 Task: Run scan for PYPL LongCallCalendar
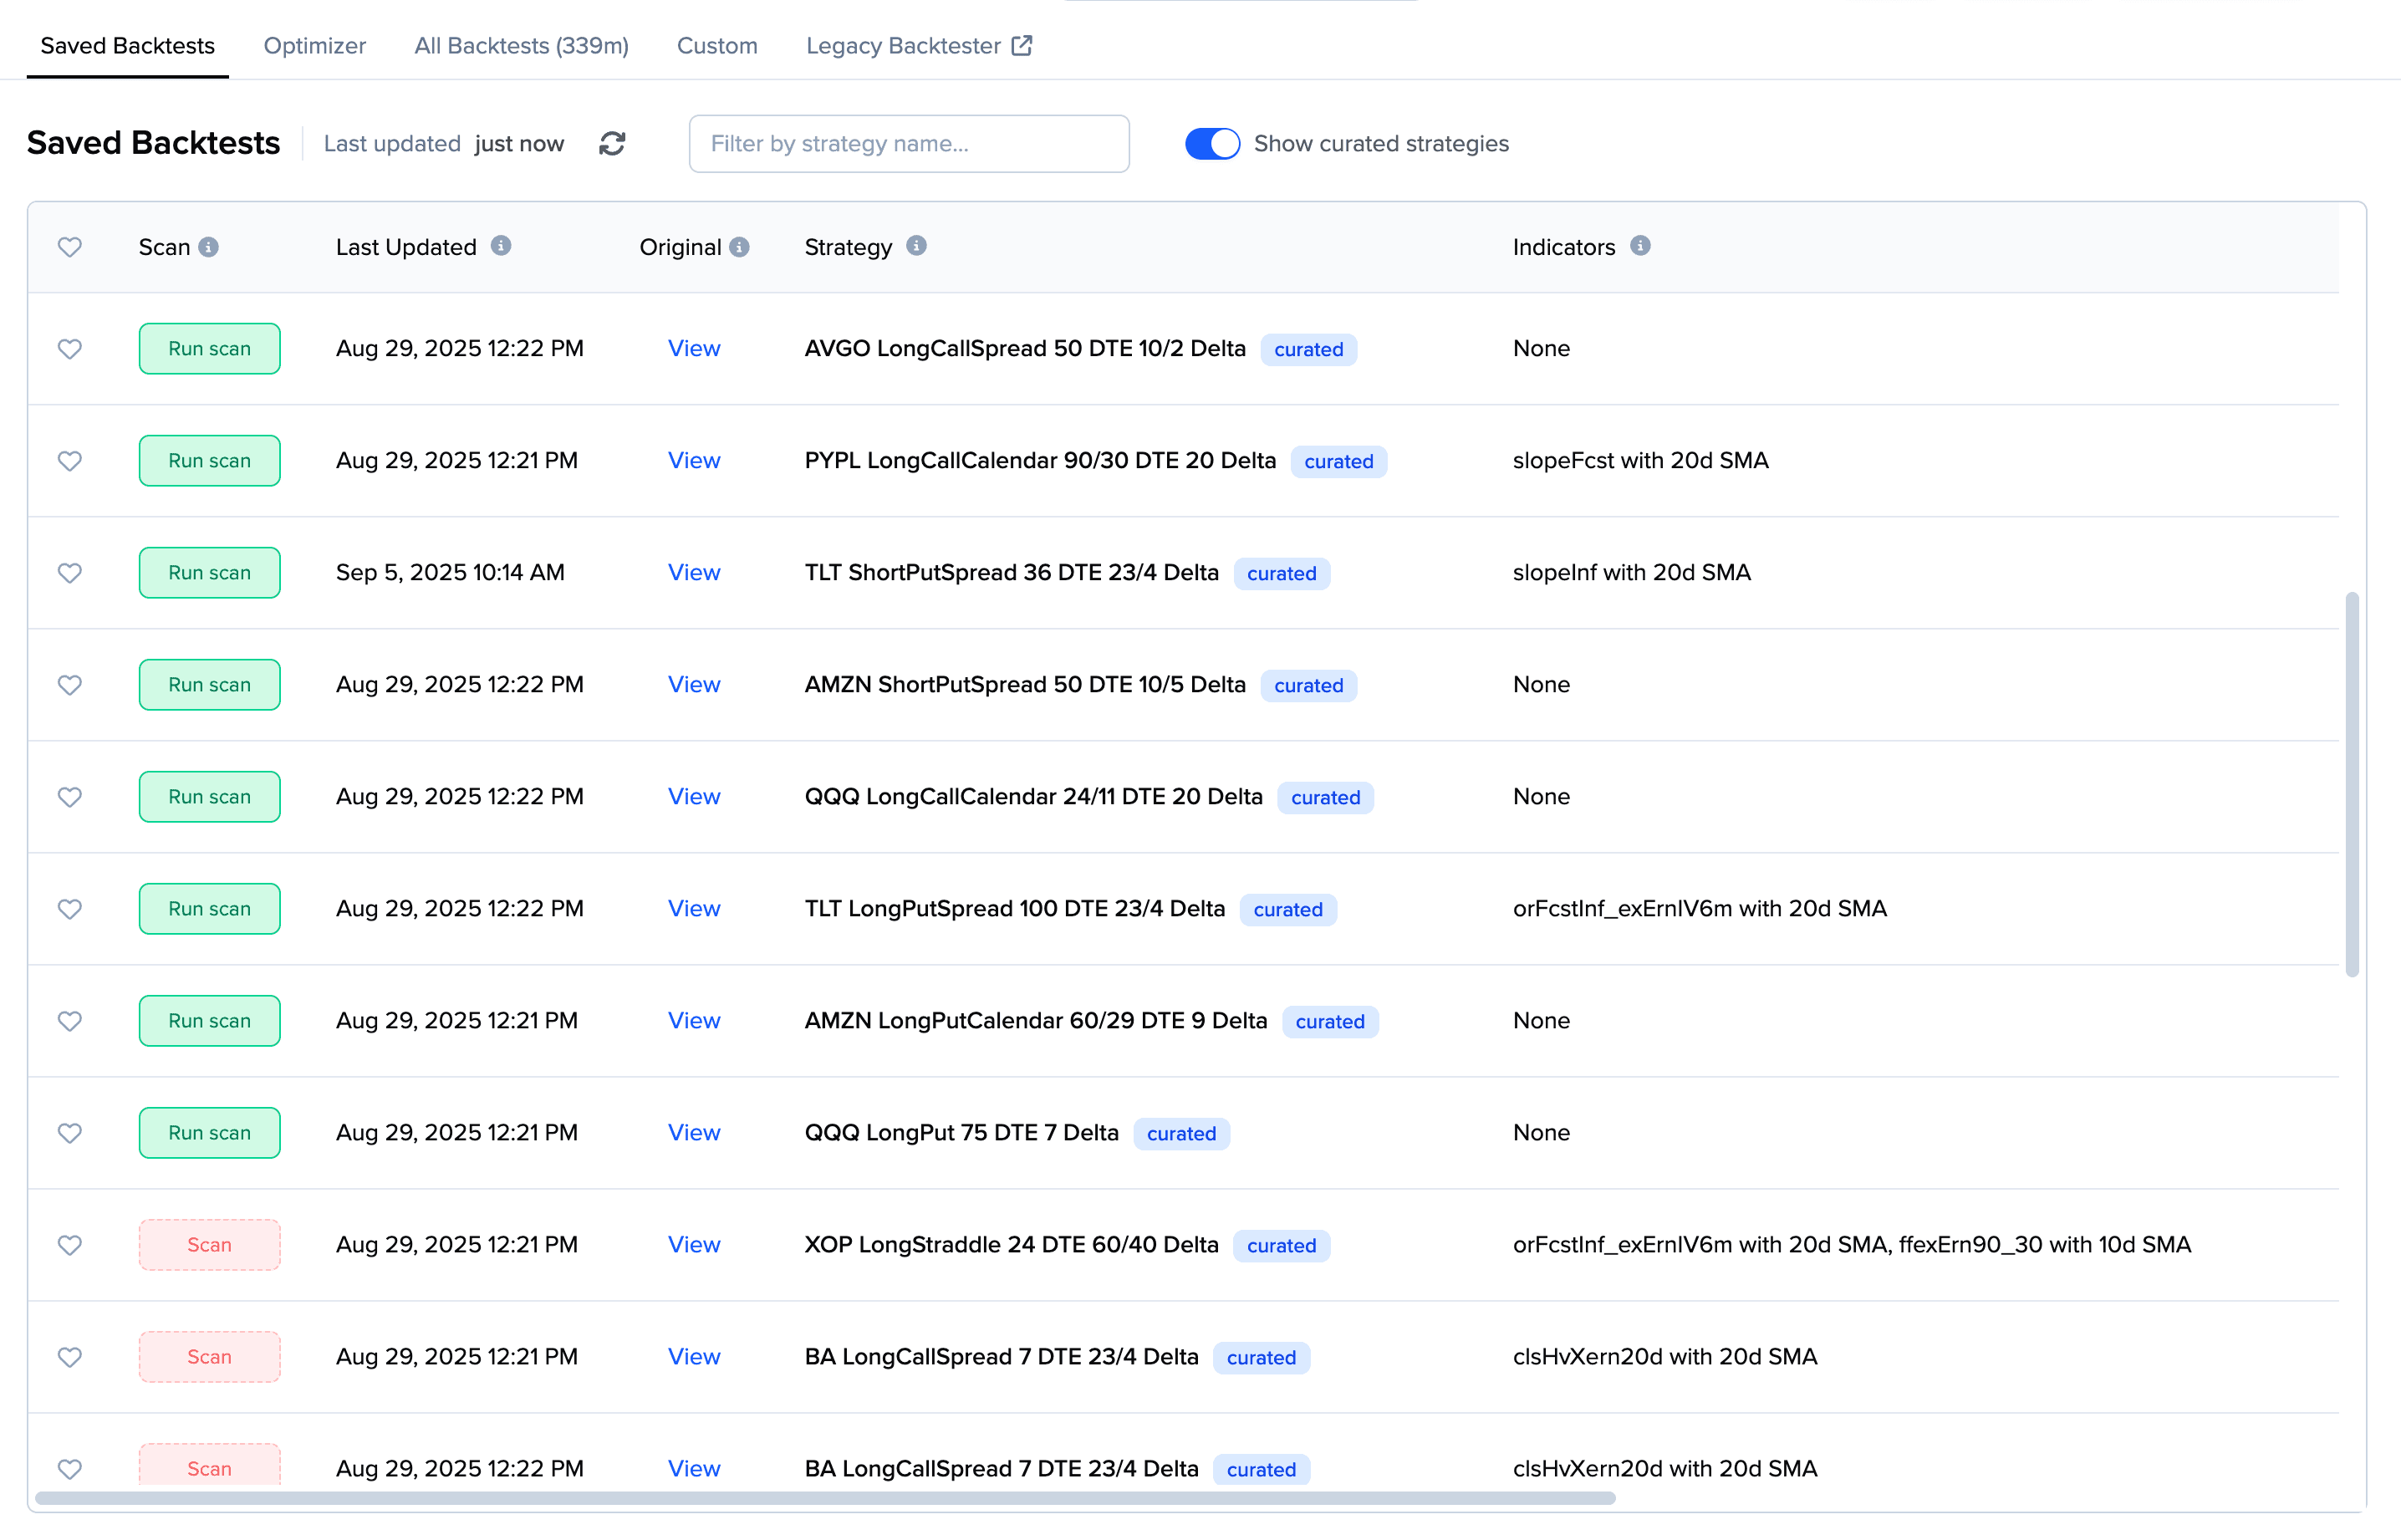pyautogui.click(x=210, y=461)
